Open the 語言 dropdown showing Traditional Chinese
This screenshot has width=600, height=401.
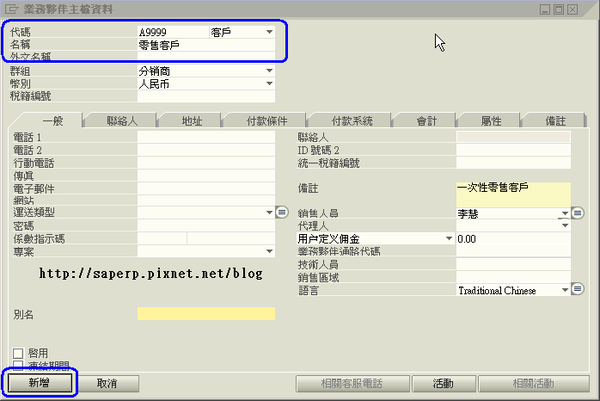[565, 290]
